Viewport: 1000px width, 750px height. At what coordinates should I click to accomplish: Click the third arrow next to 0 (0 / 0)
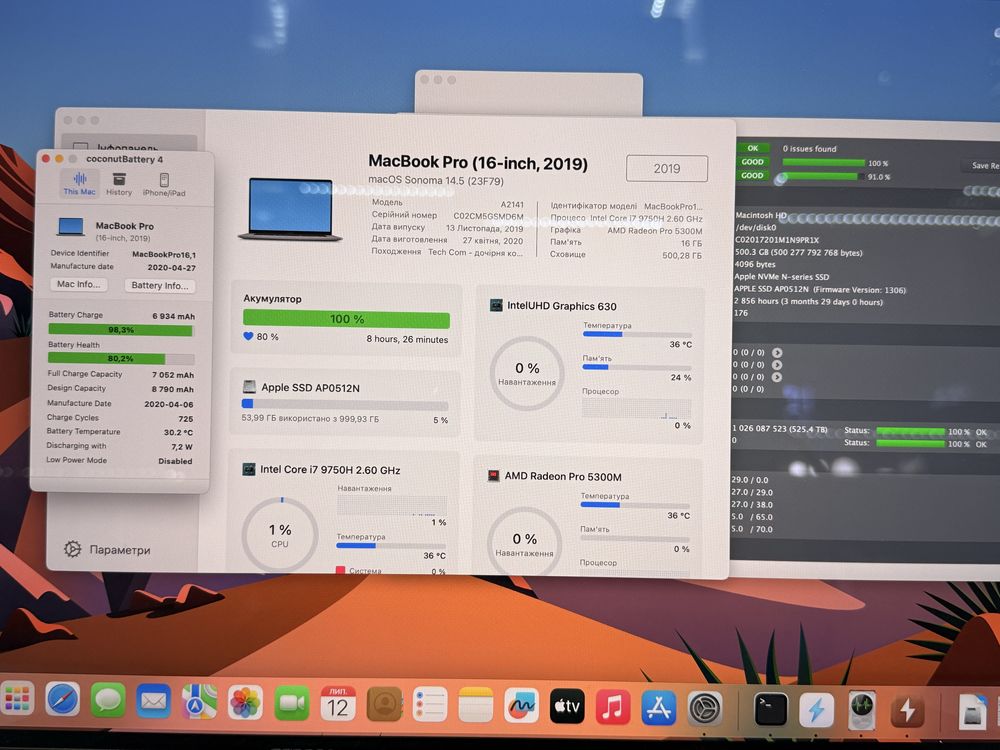click(x=777, y=377)
